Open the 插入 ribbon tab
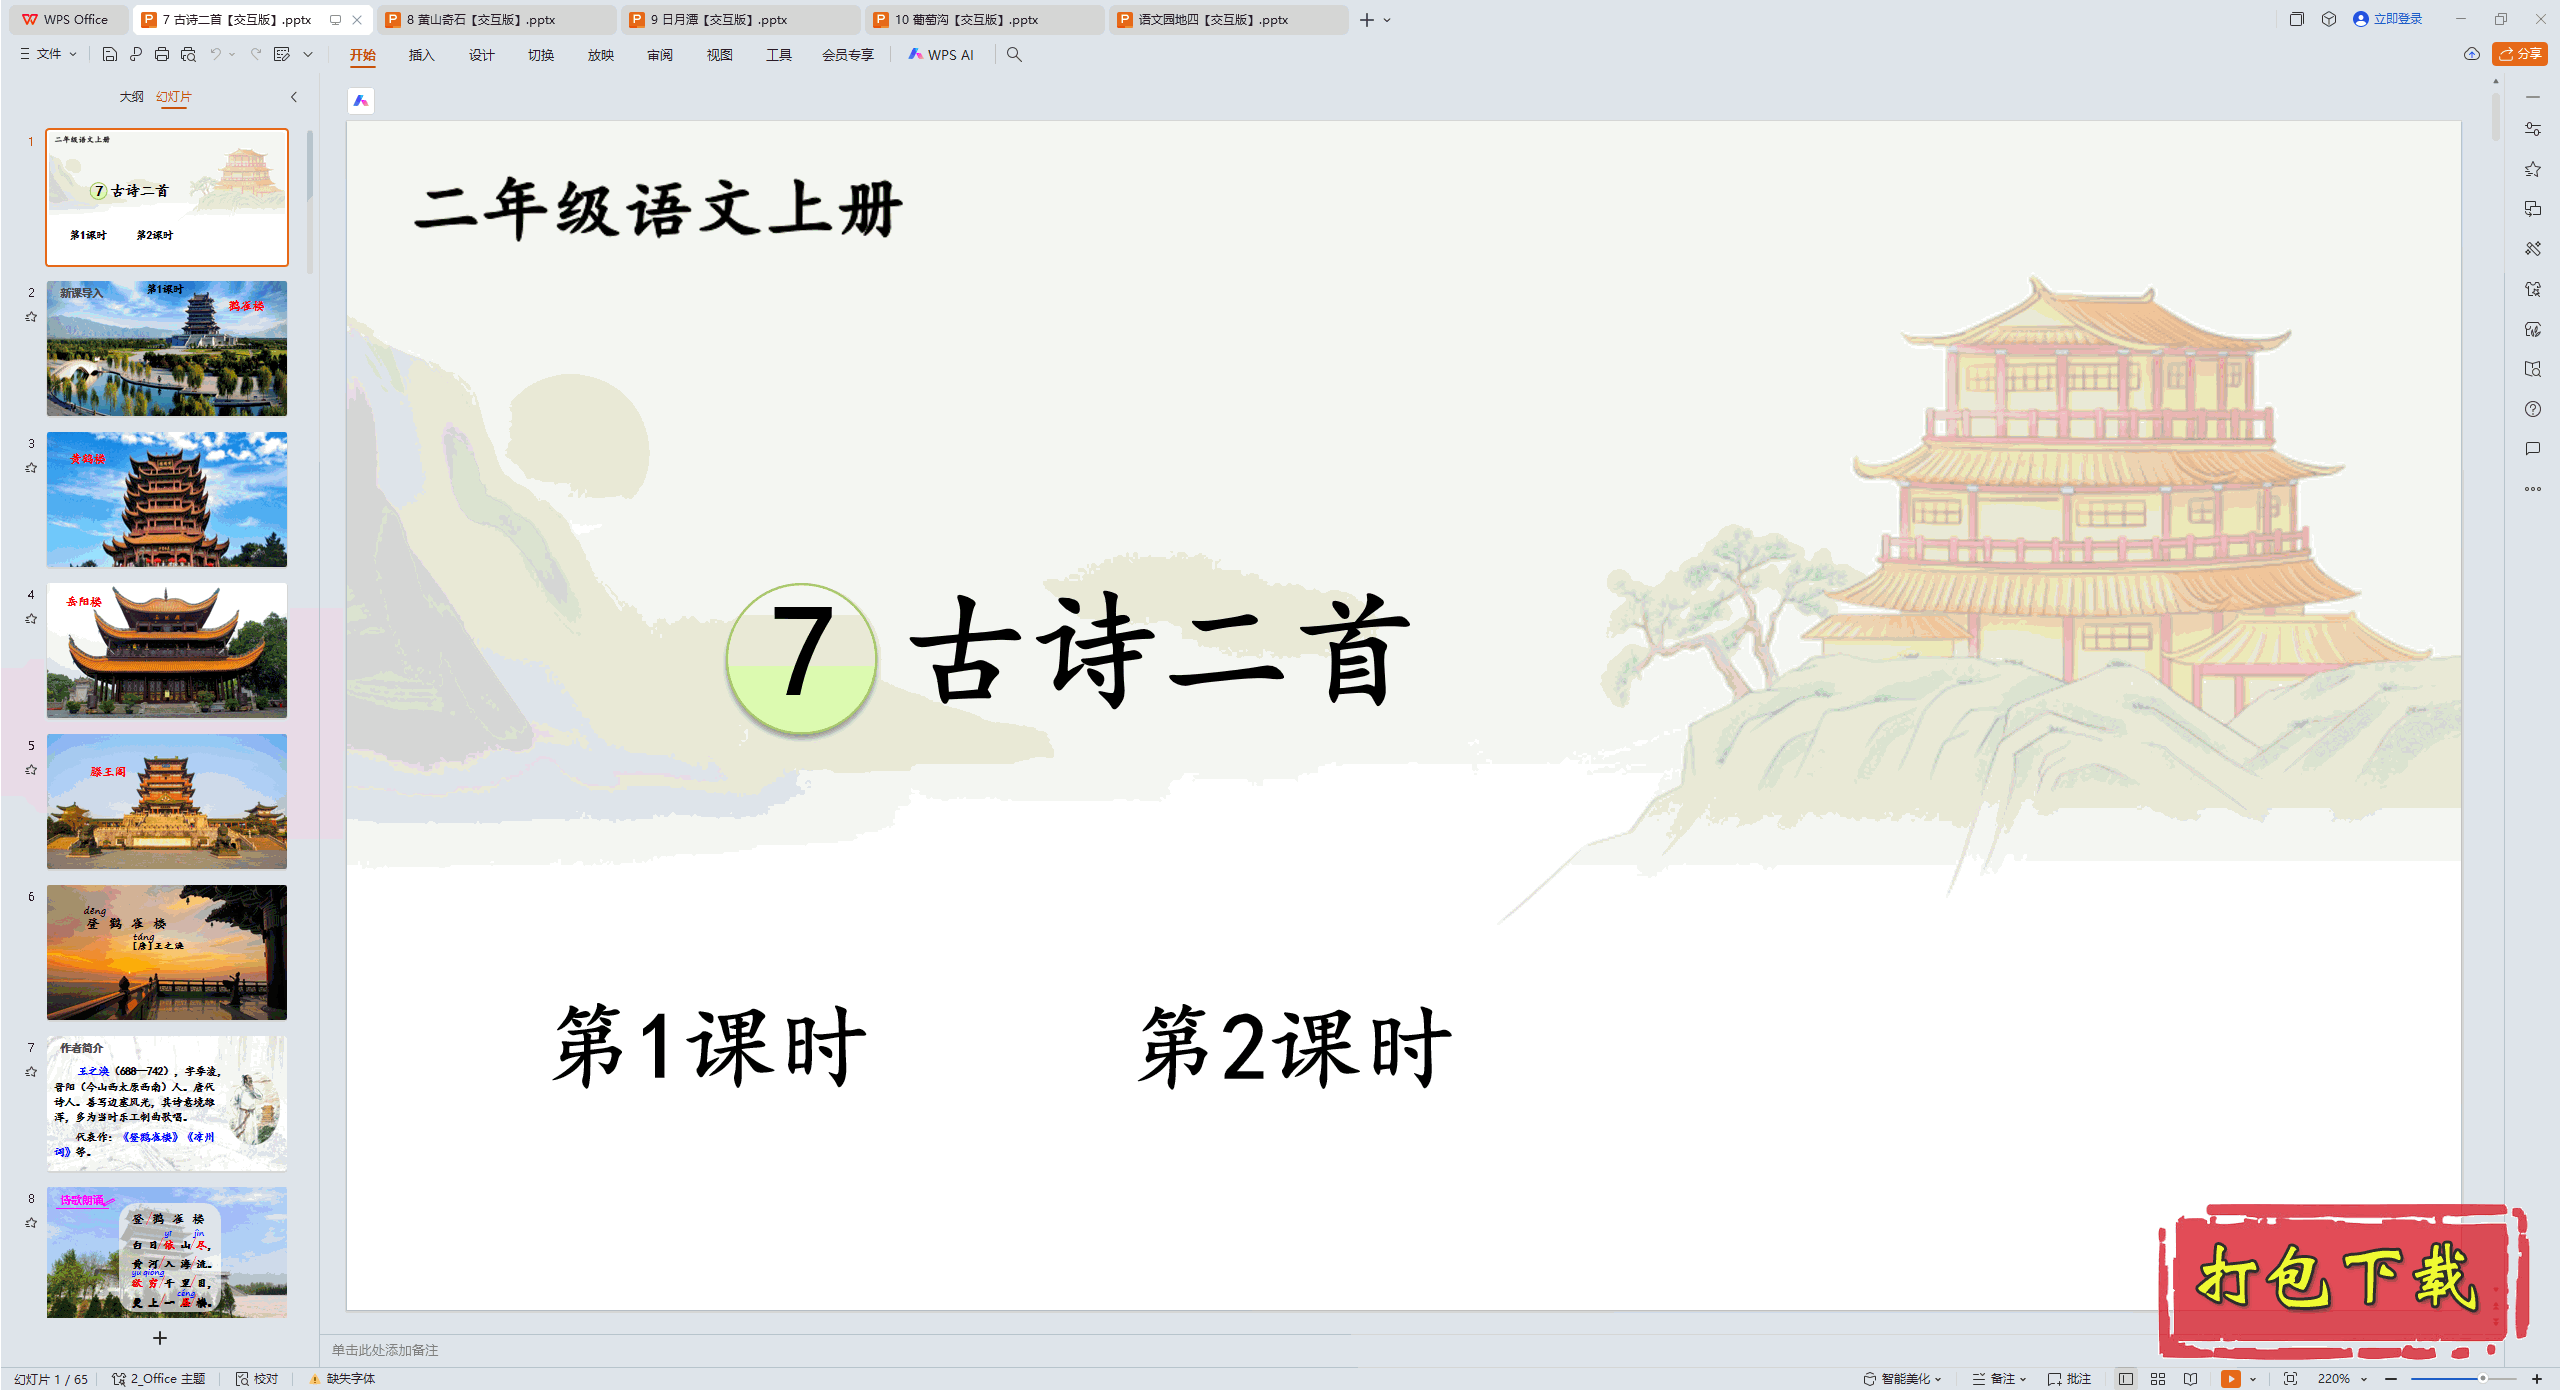Image resolution: width=2560 pixels, height=1390 pixels. click(x=421, y=55)
